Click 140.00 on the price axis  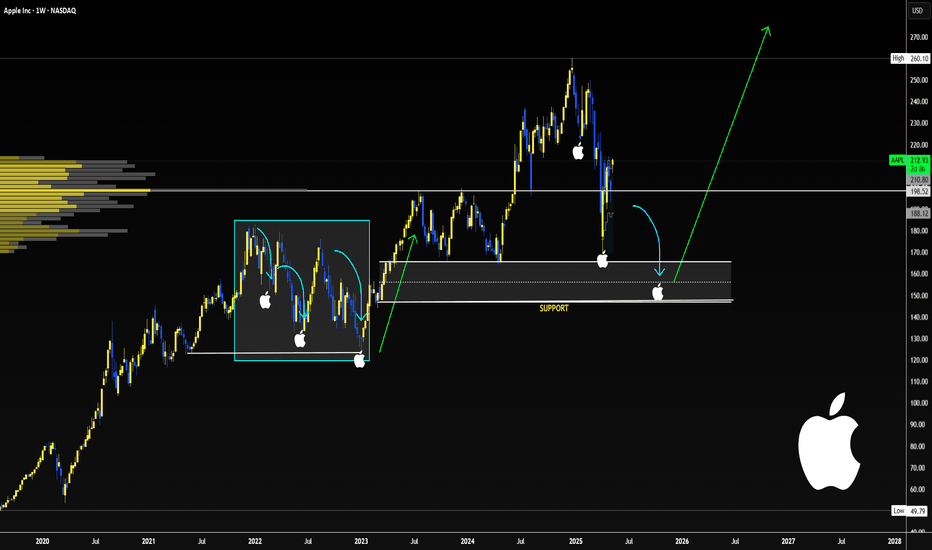click(919, 317)
